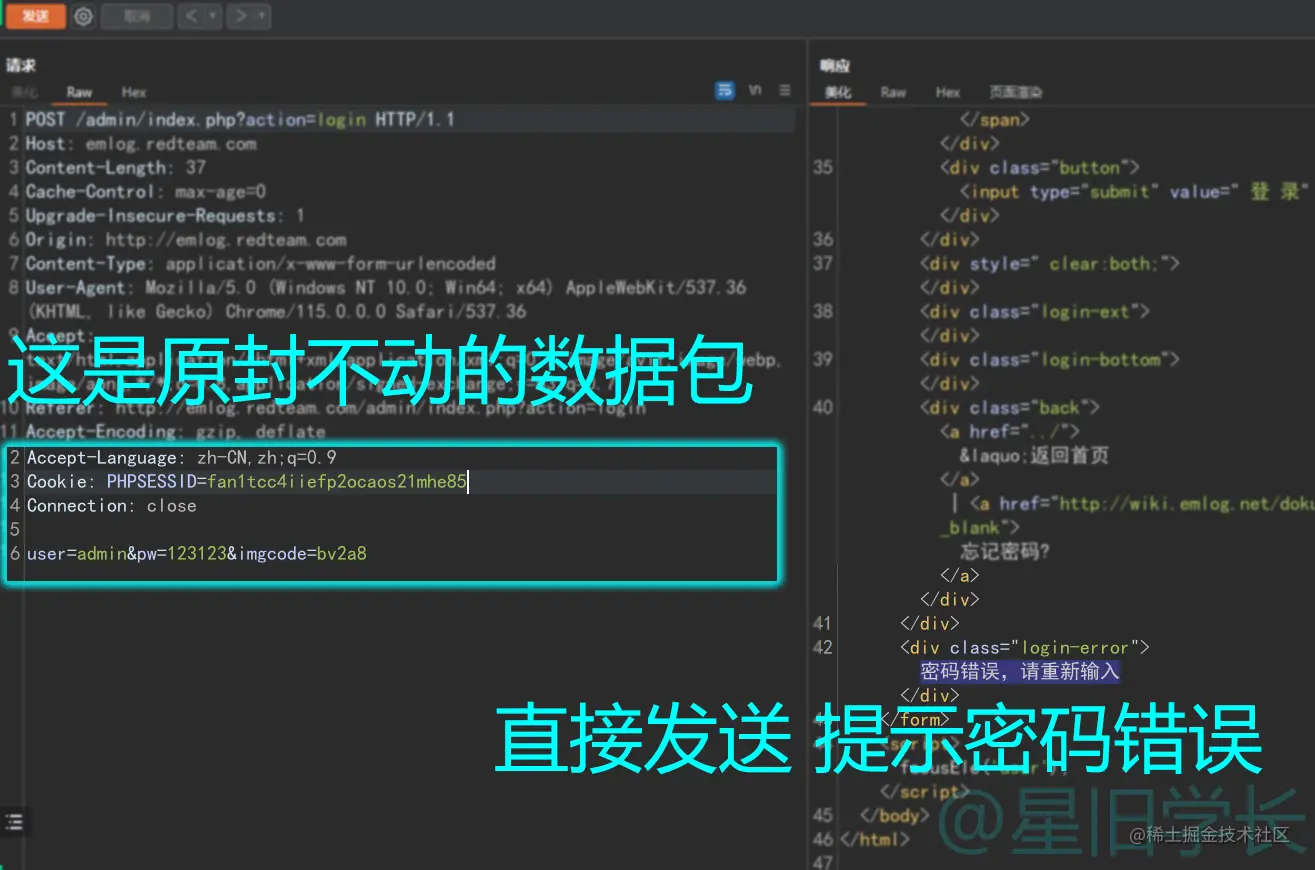Click the Accept-Language: zh-CN,zh;q=0.9 header
1315x870 pixels.
tap(182, 458)
